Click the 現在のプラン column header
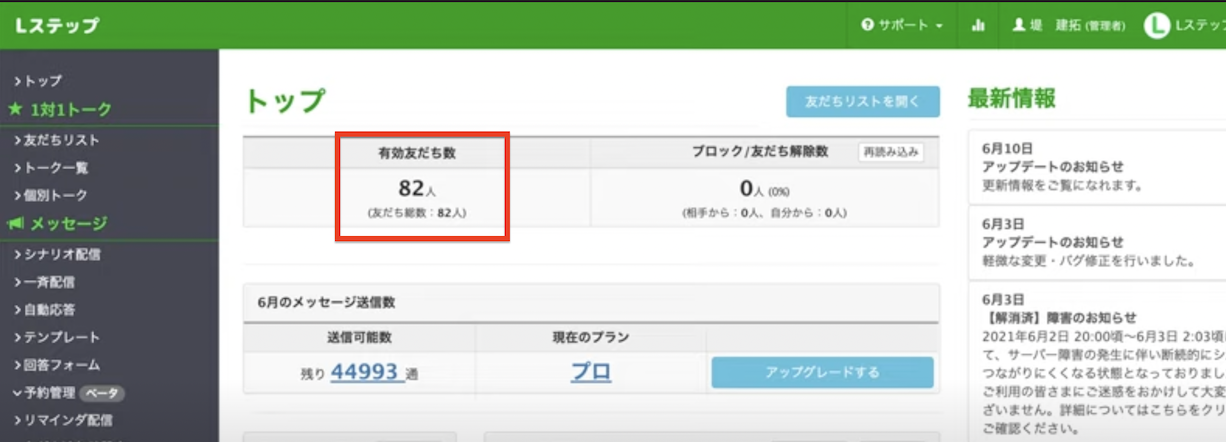This screenshot has width=1226, height=442. tap(590, 338)
